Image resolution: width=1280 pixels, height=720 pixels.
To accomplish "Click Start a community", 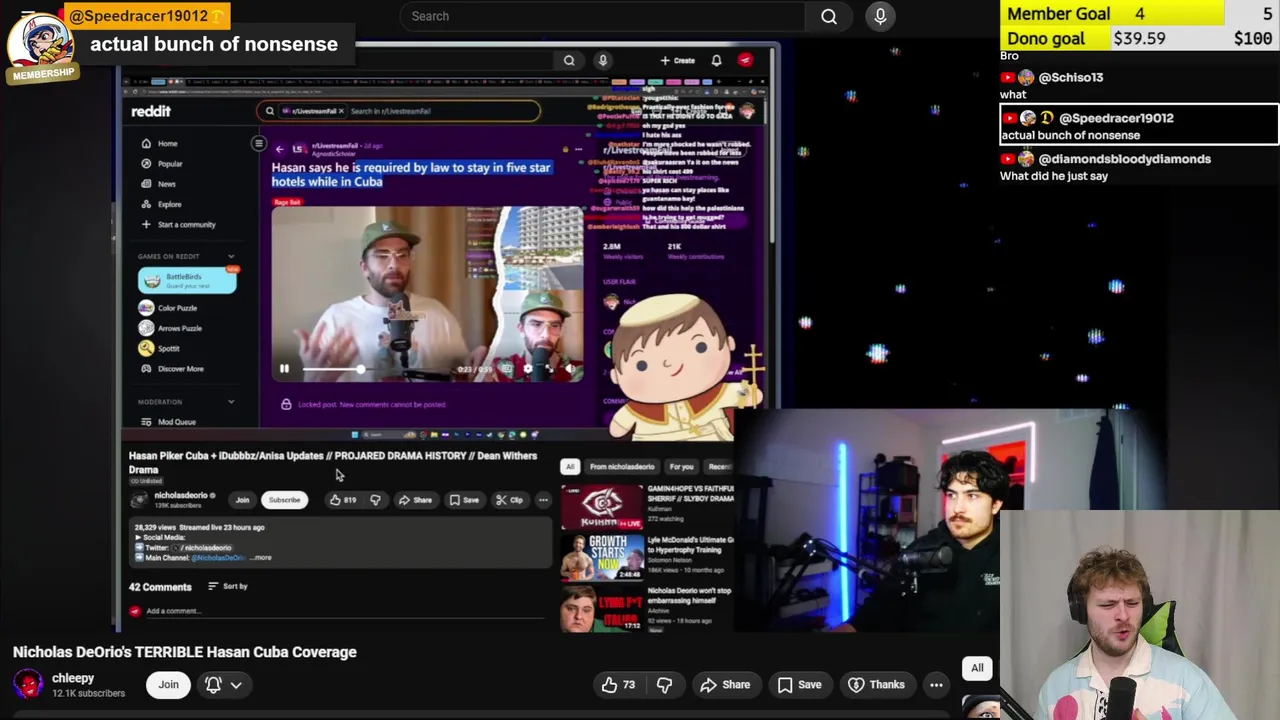I will 178,224.
